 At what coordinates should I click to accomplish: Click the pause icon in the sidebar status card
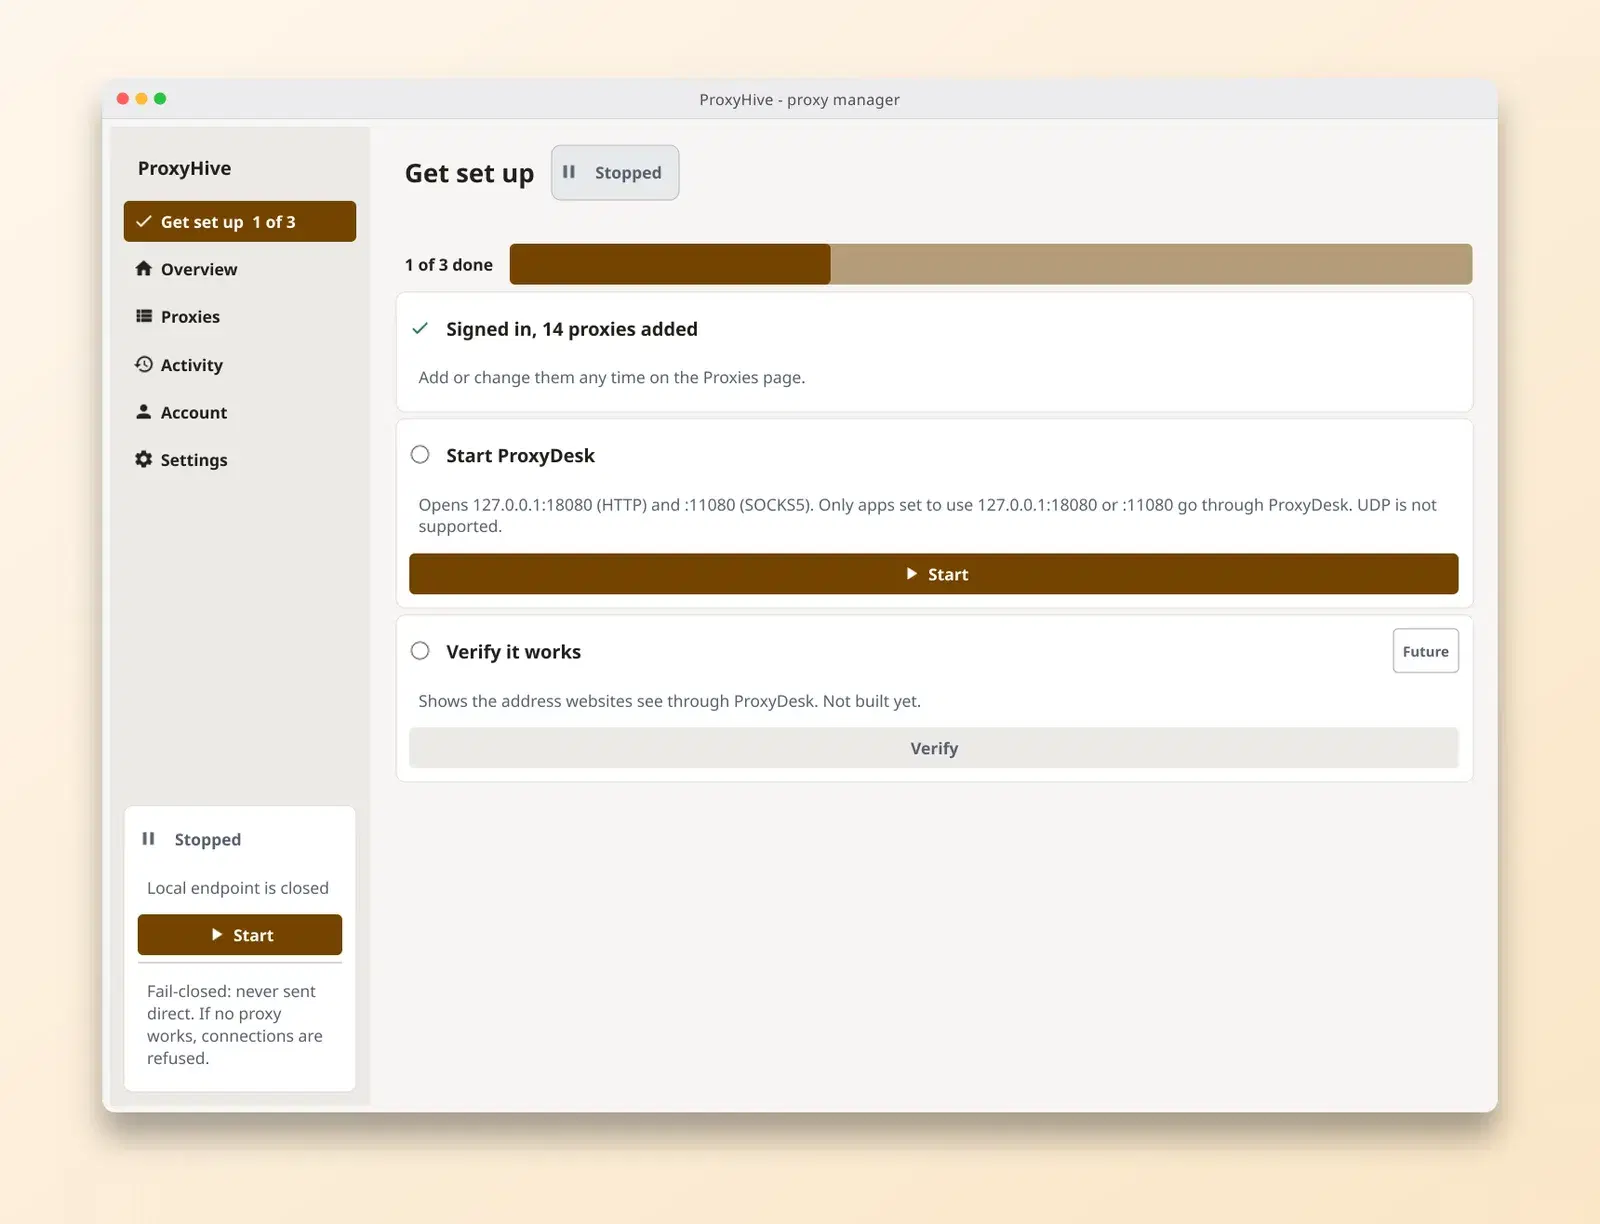(148, 839)
